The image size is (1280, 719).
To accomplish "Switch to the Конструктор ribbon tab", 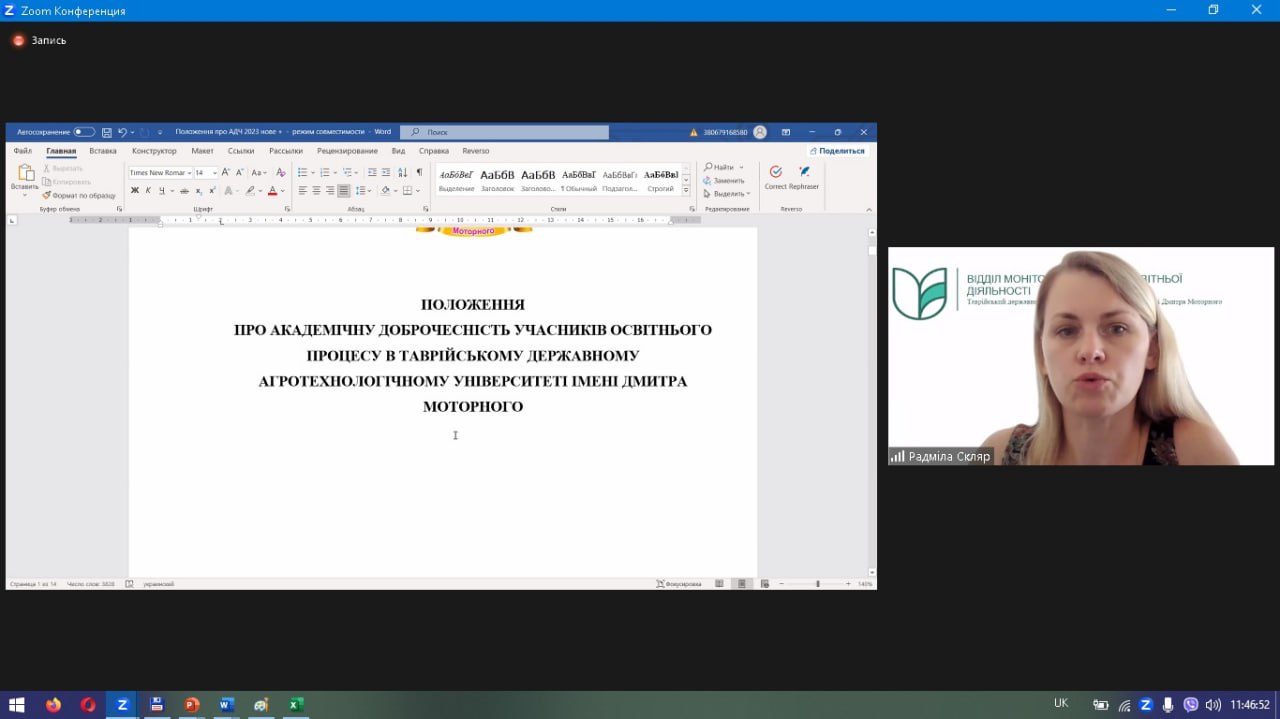I will 154,151.
